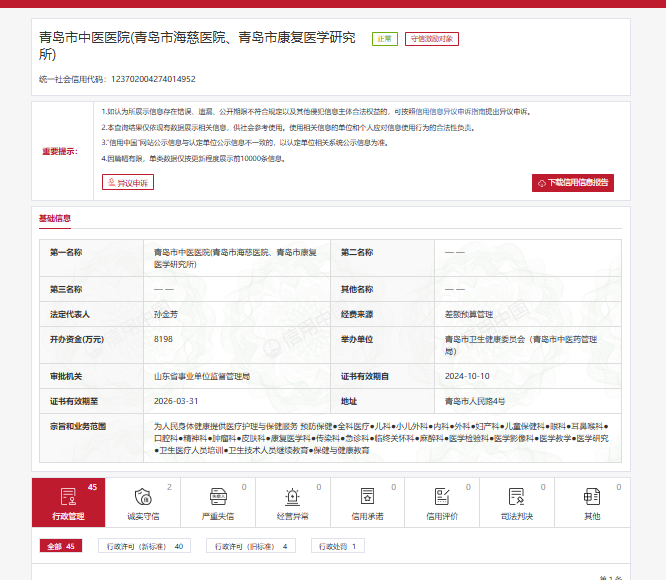Open the 严重失信 category icon
Screen dimensions: 666x580
pos(218,496)
